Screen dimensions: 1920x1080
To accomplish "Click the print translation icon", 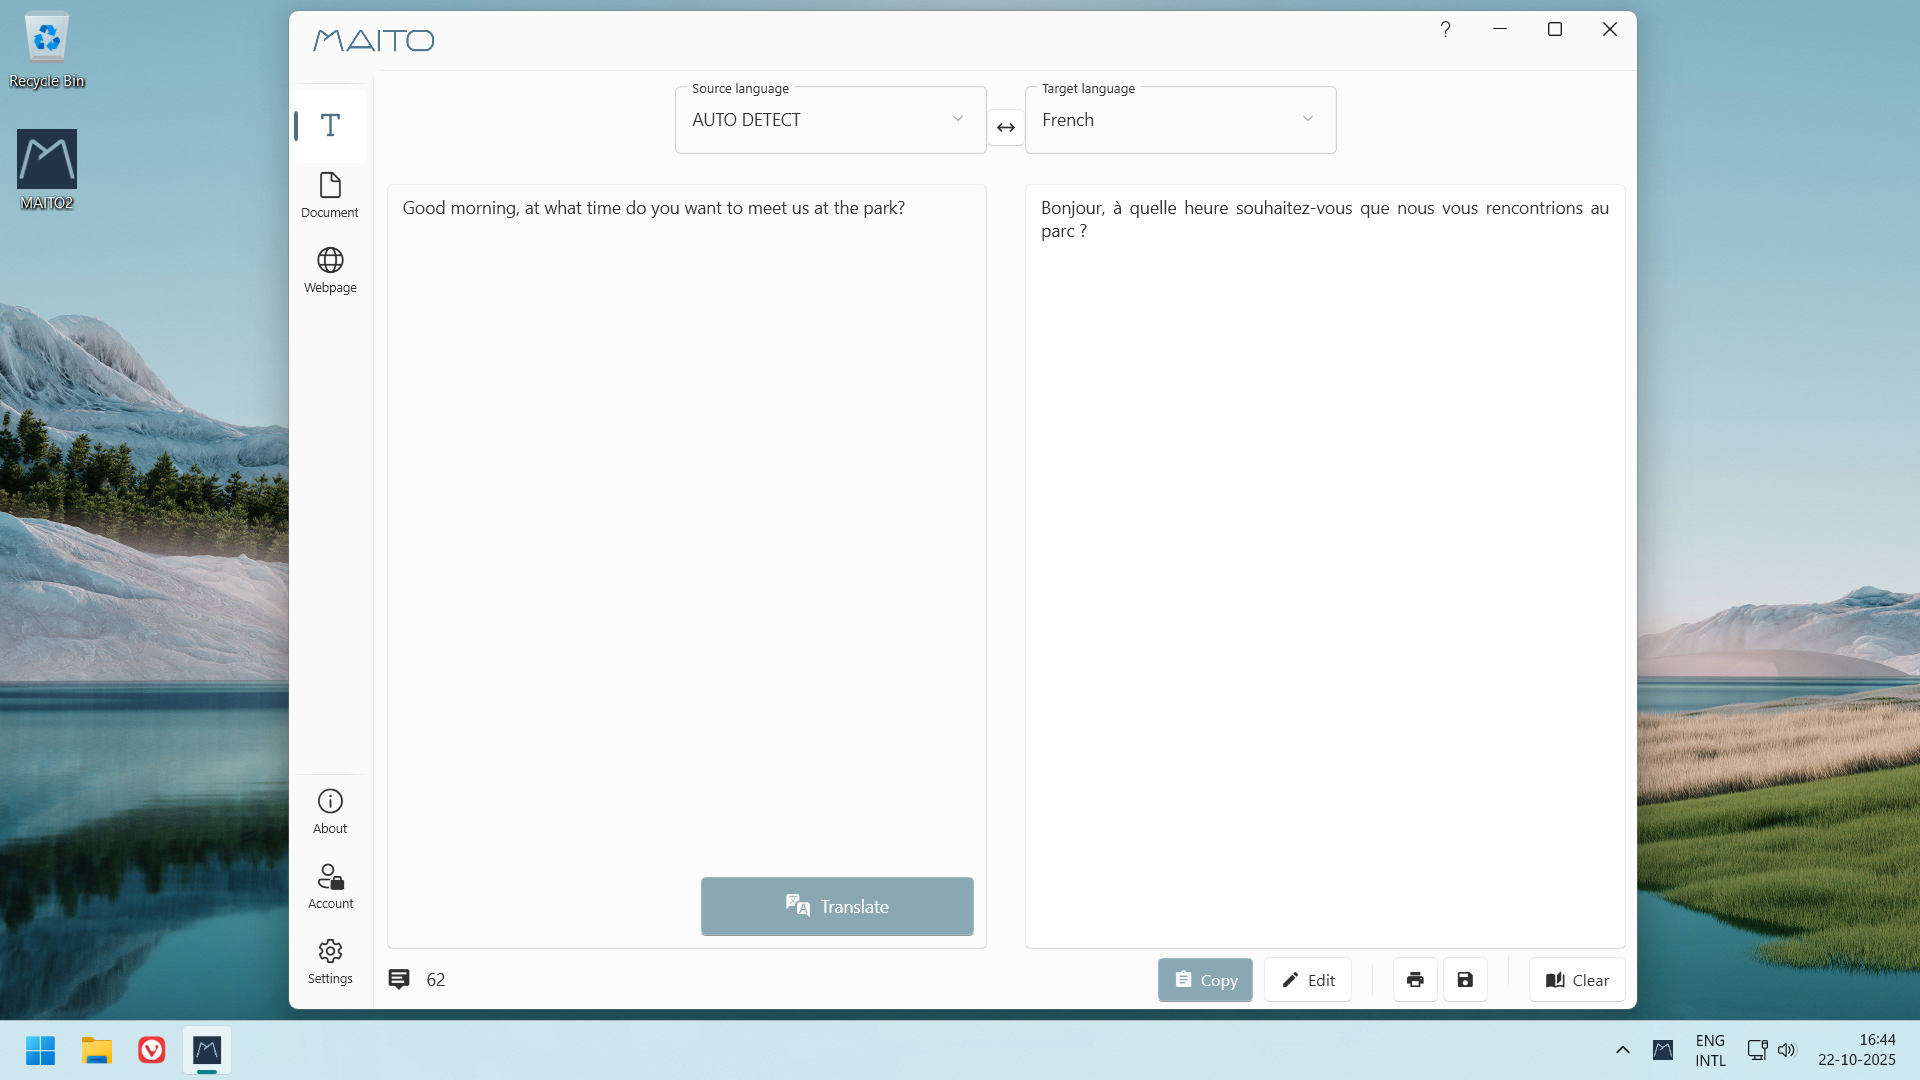I will [1414, 980].
